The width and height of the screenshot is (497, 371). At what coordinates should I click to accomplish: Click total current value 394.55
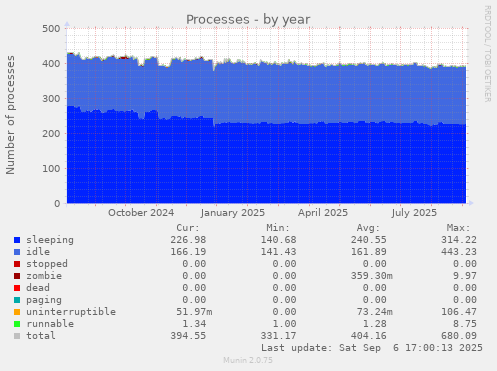point(188,336)
